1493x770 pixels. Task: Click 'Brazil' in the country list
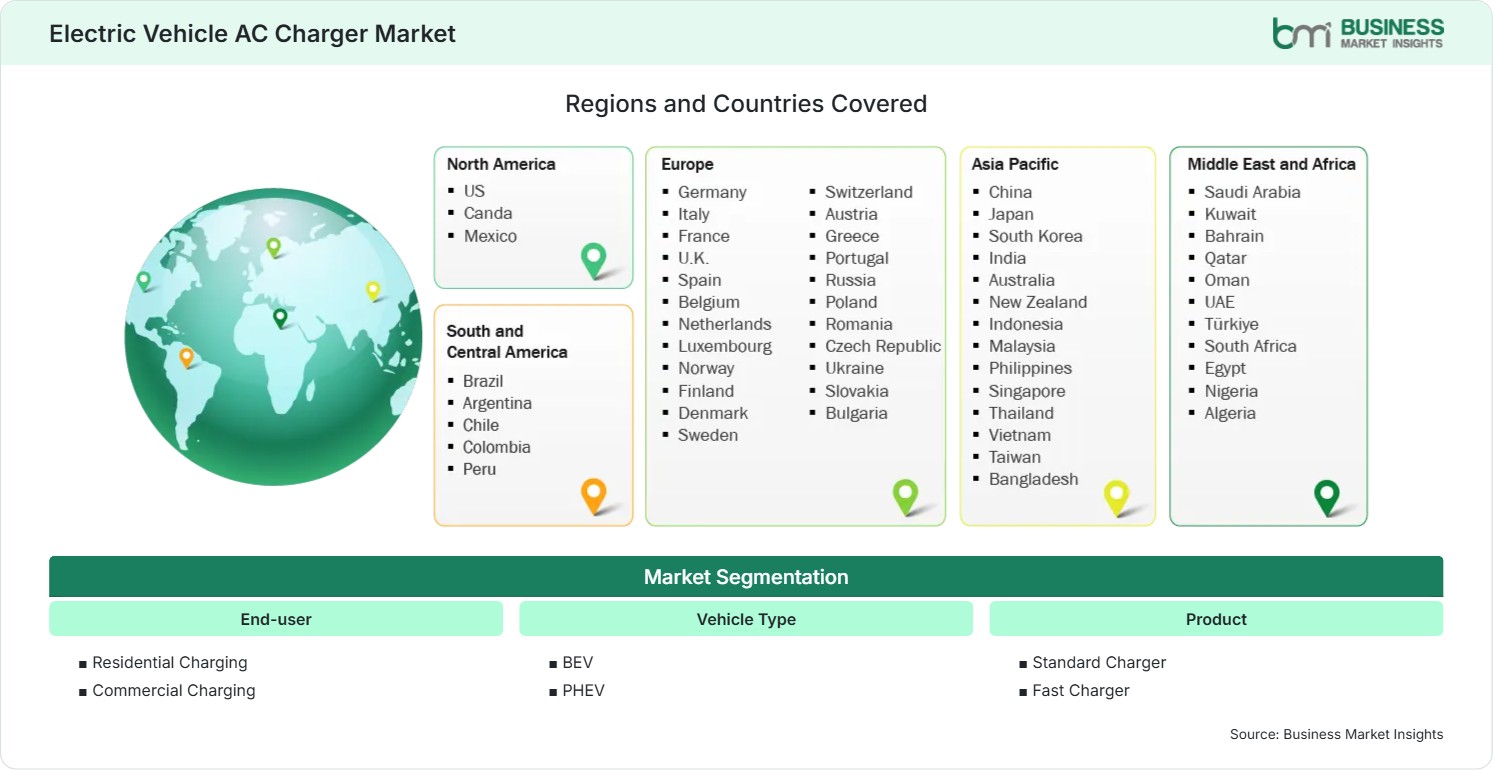[x=483, y=381]
